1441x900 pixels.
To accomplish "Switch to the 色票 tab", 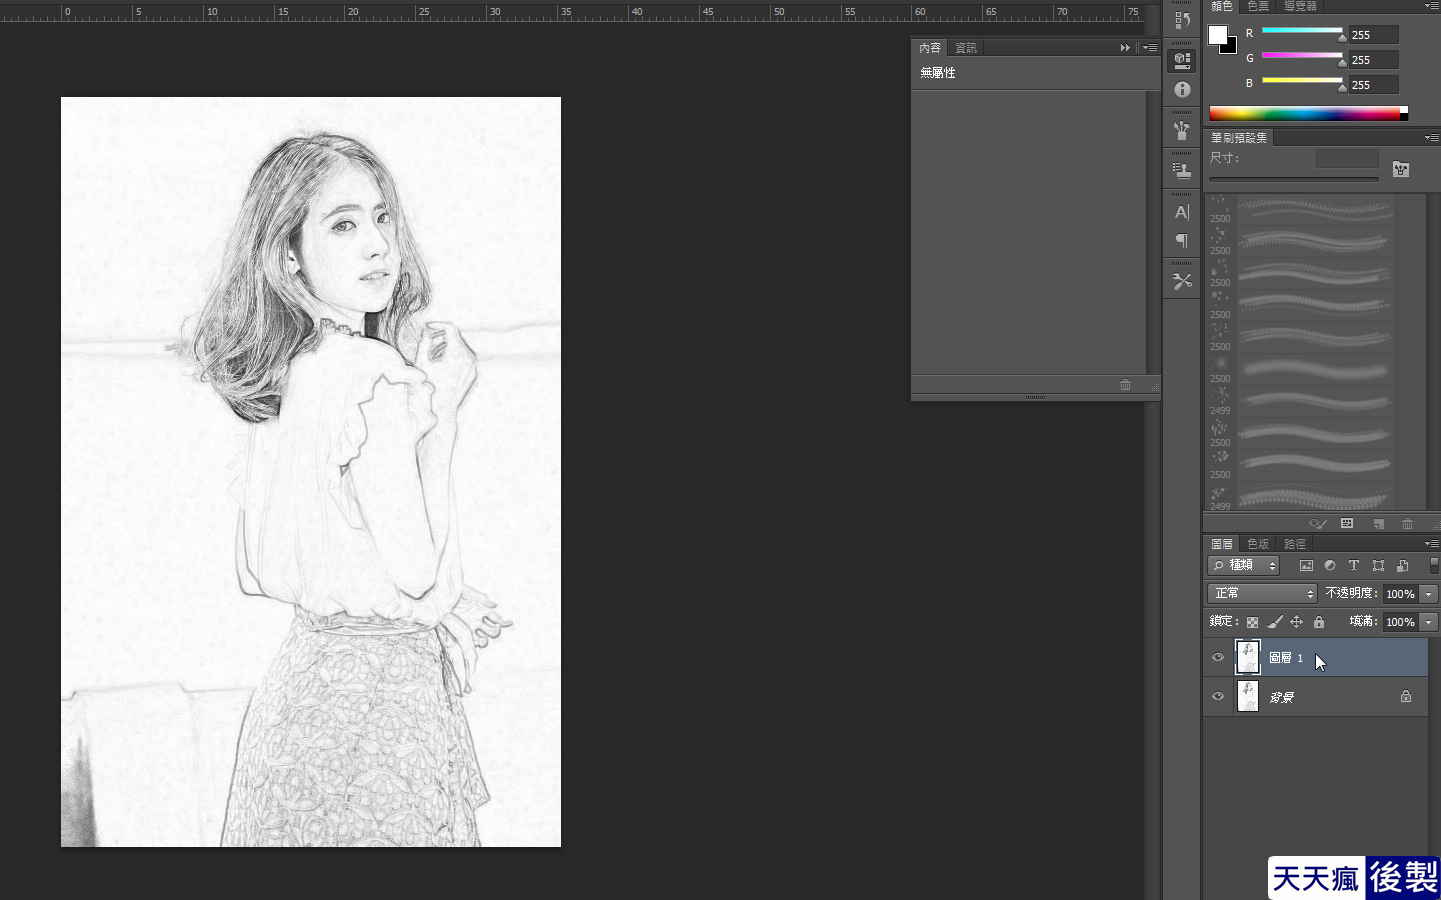I will [x=1258, y=6].
